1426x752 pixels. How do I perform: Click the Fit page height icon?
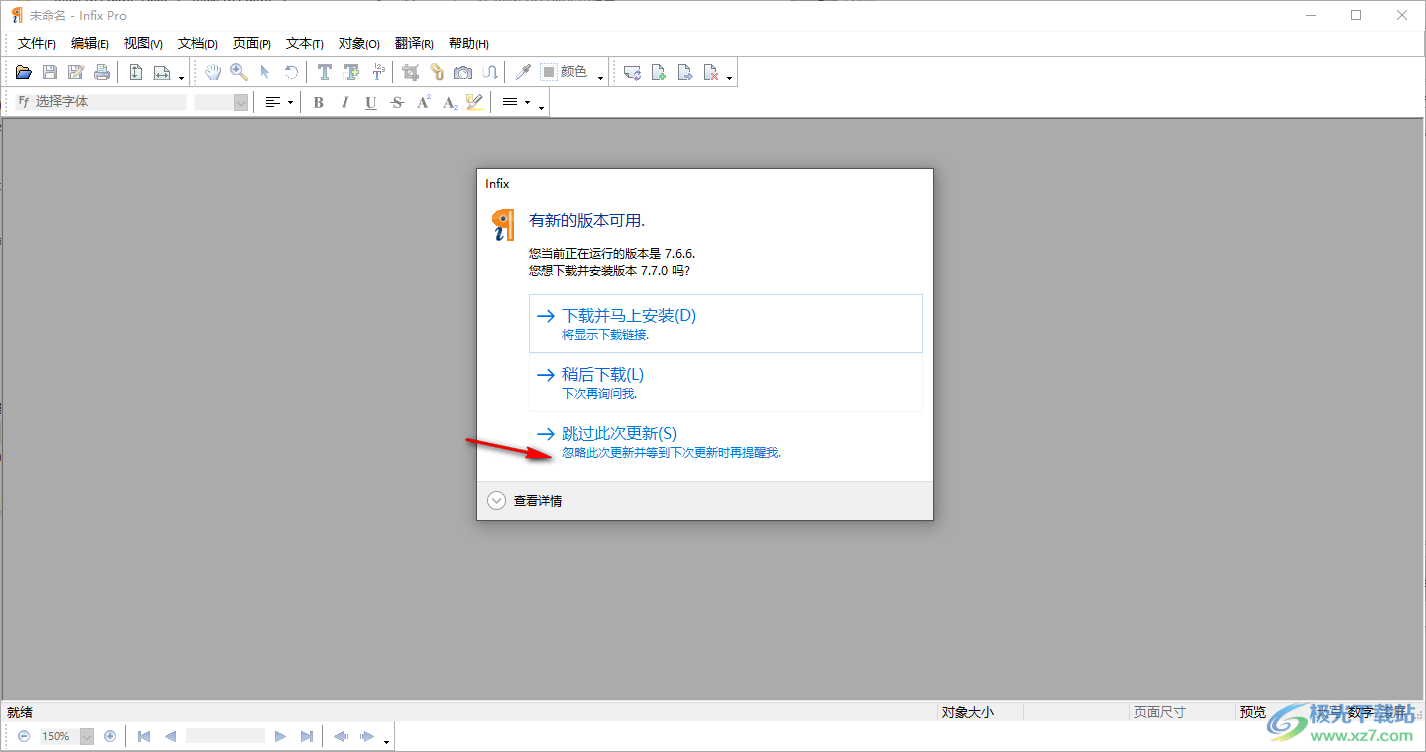click(x=136, y=72)
